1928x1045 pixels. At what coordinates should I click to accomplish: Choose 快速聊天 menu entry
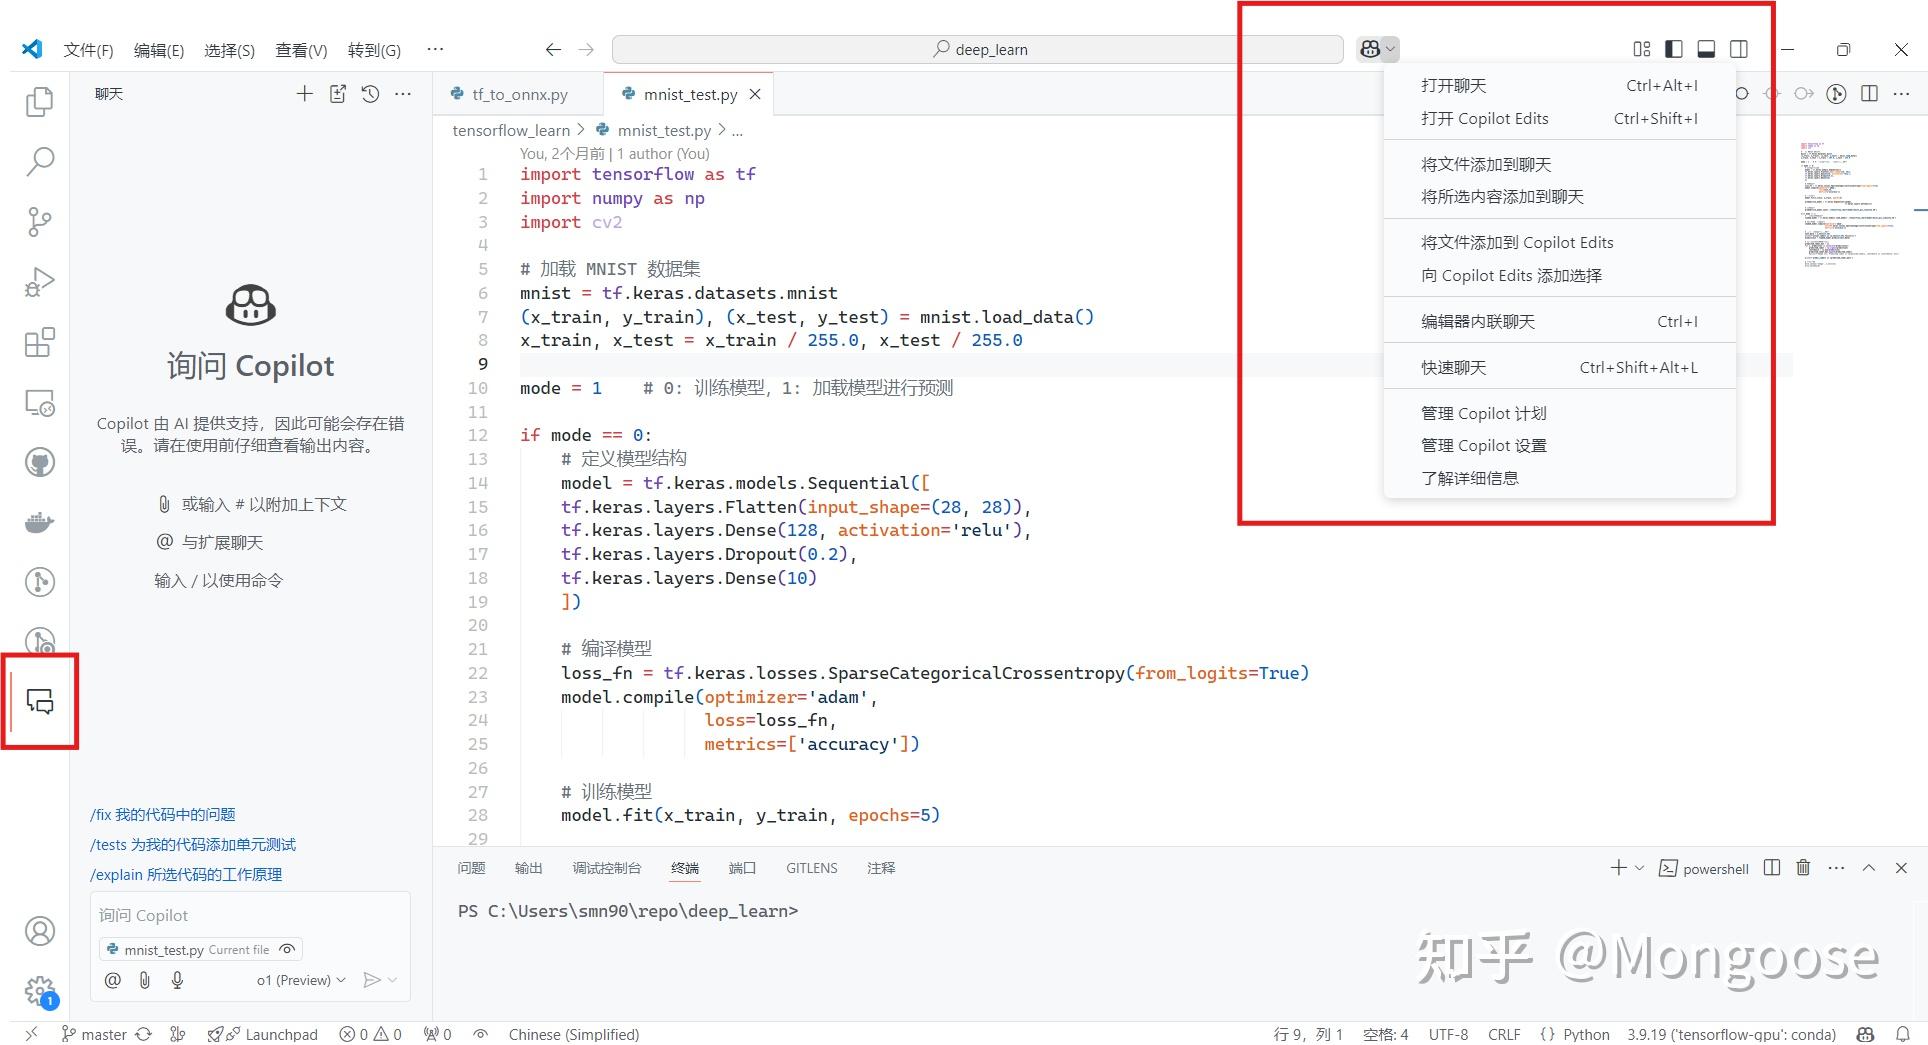point(1559,367)
